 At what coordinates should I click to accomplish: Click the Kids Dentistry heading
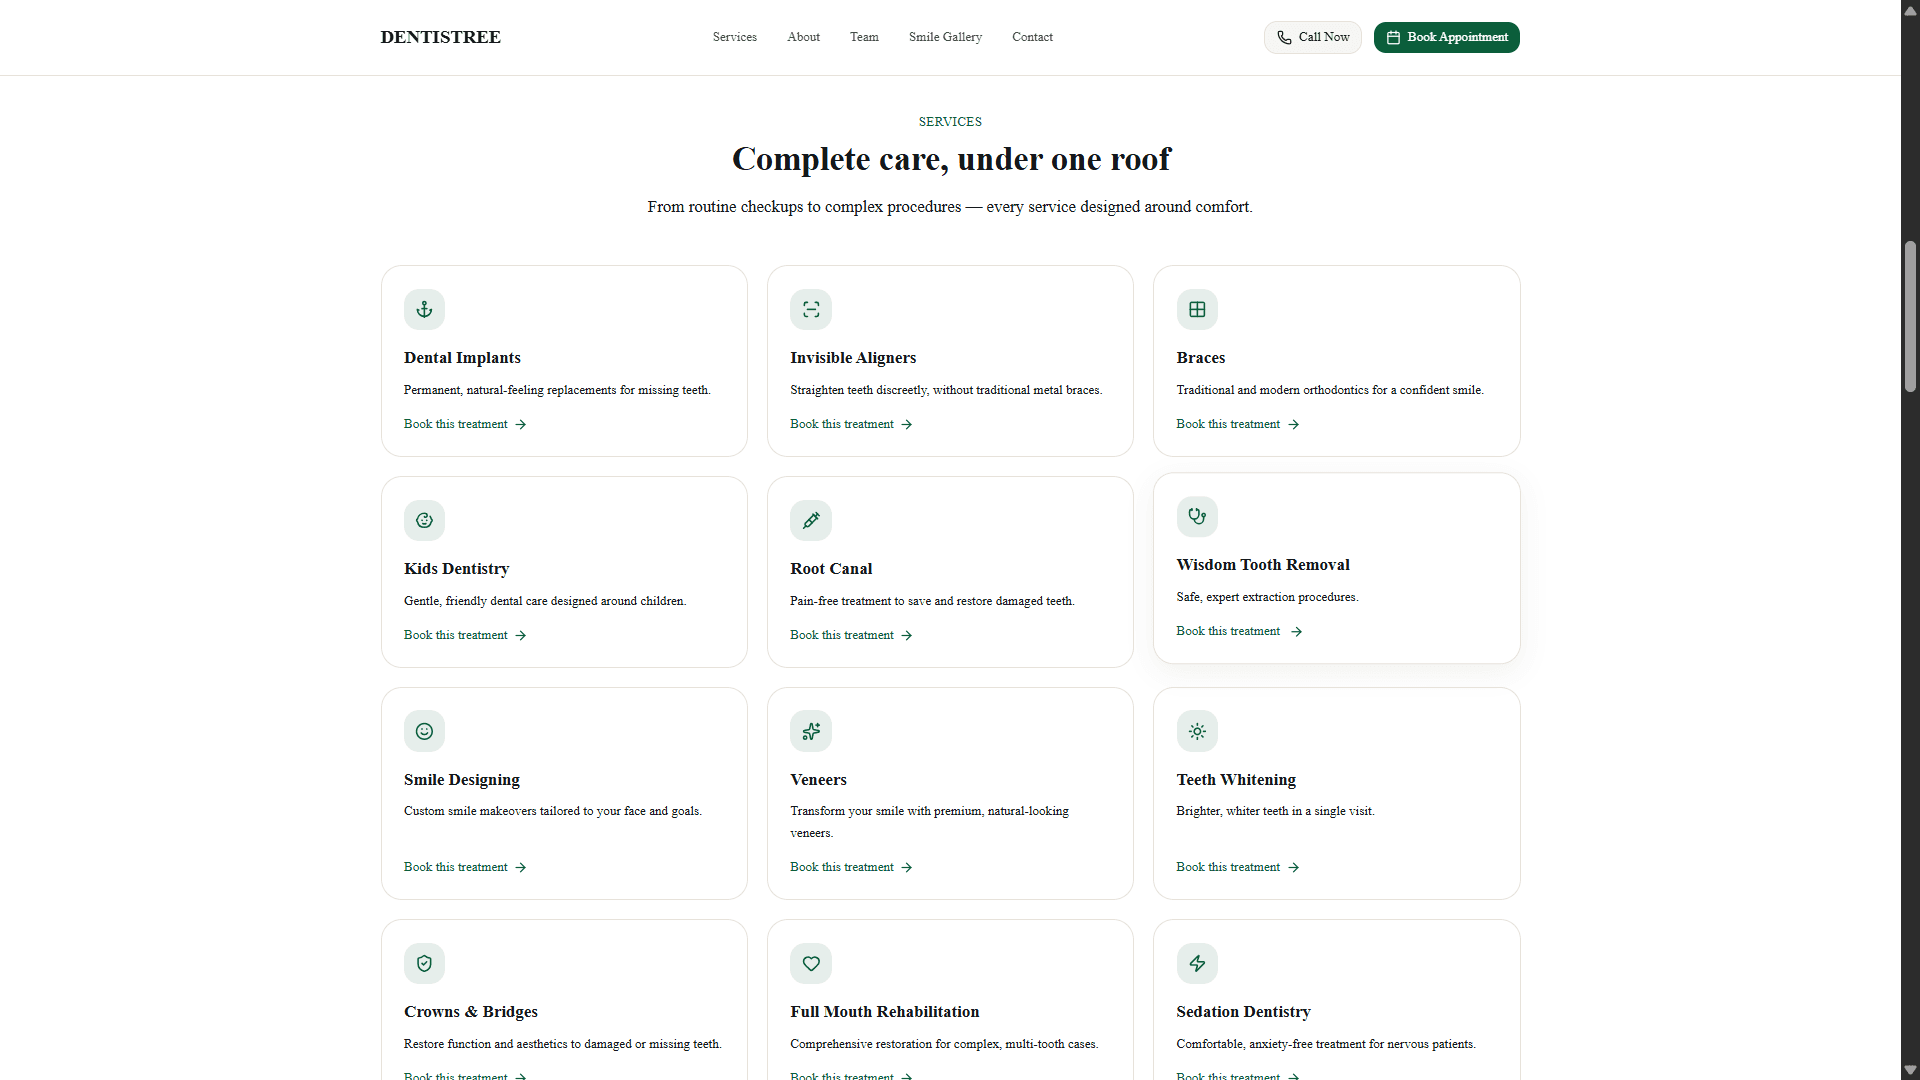click(457, 569)
